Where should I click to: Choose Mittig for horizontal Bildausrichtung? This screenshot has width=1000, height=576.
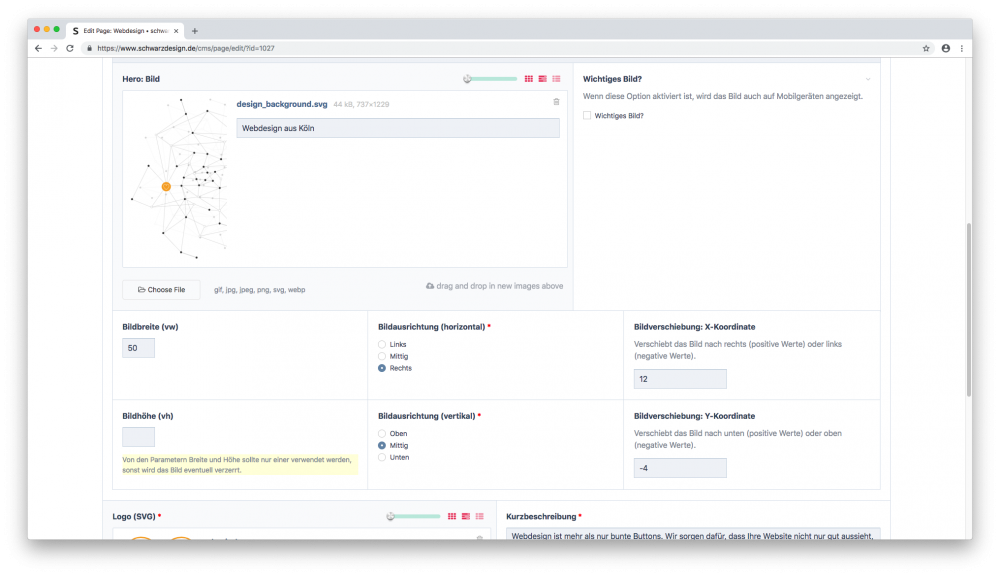click(382, 356)
